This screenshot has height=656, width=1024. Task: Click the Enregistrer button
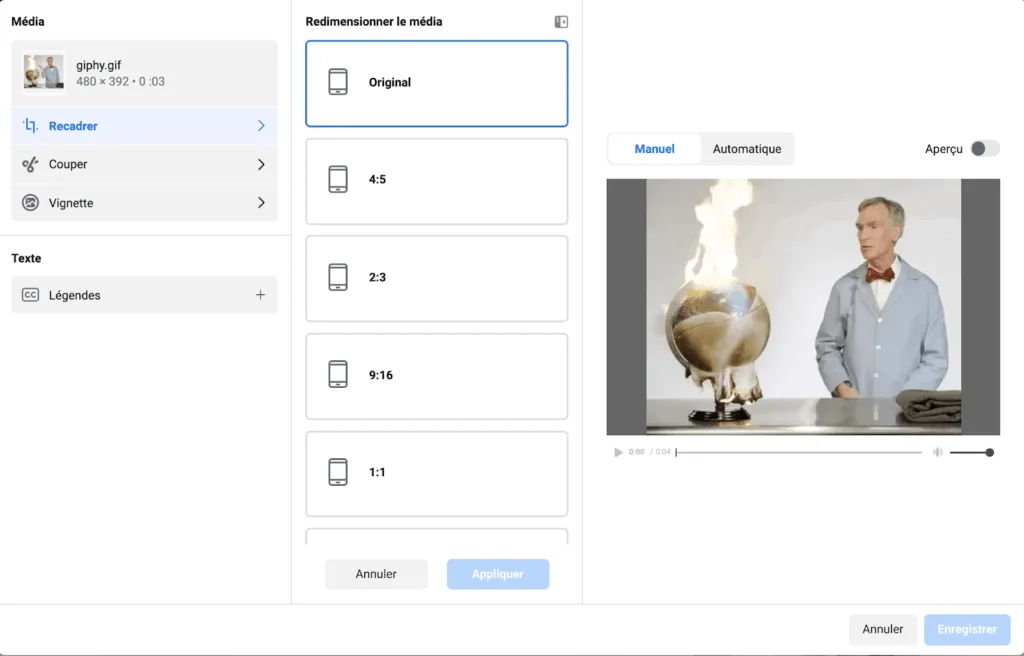tap(967, 629)
